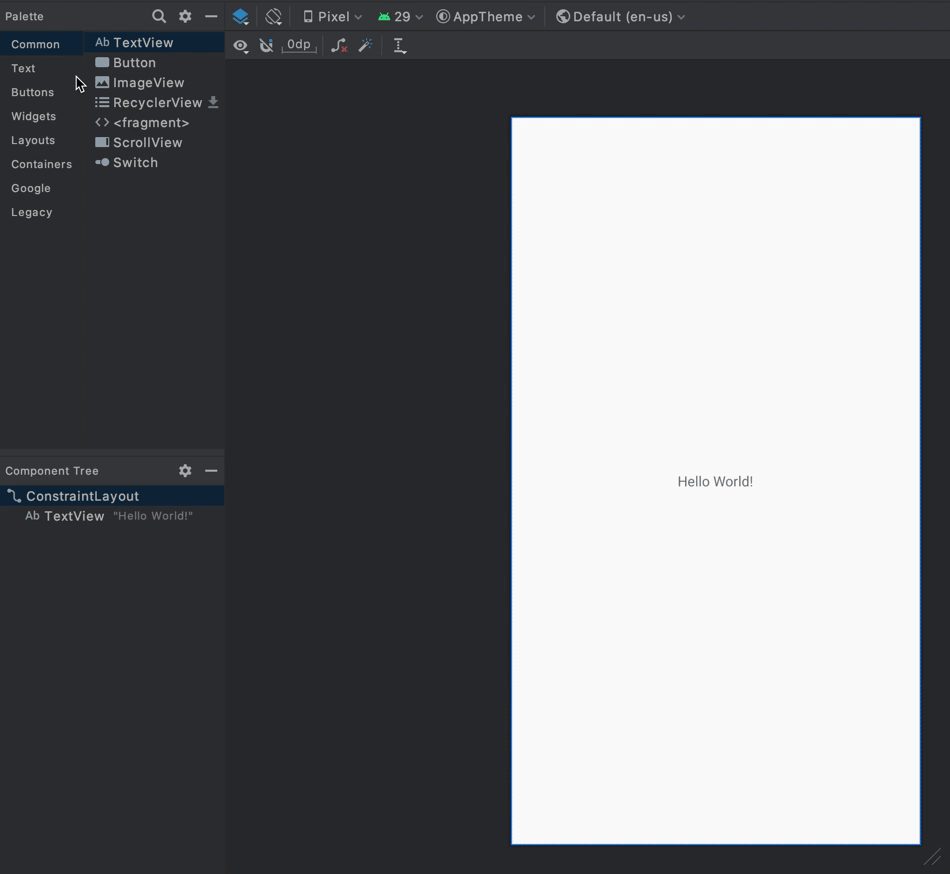Open Component Tree settings gear
Screen dimensions: 950x874
(185, 471)
